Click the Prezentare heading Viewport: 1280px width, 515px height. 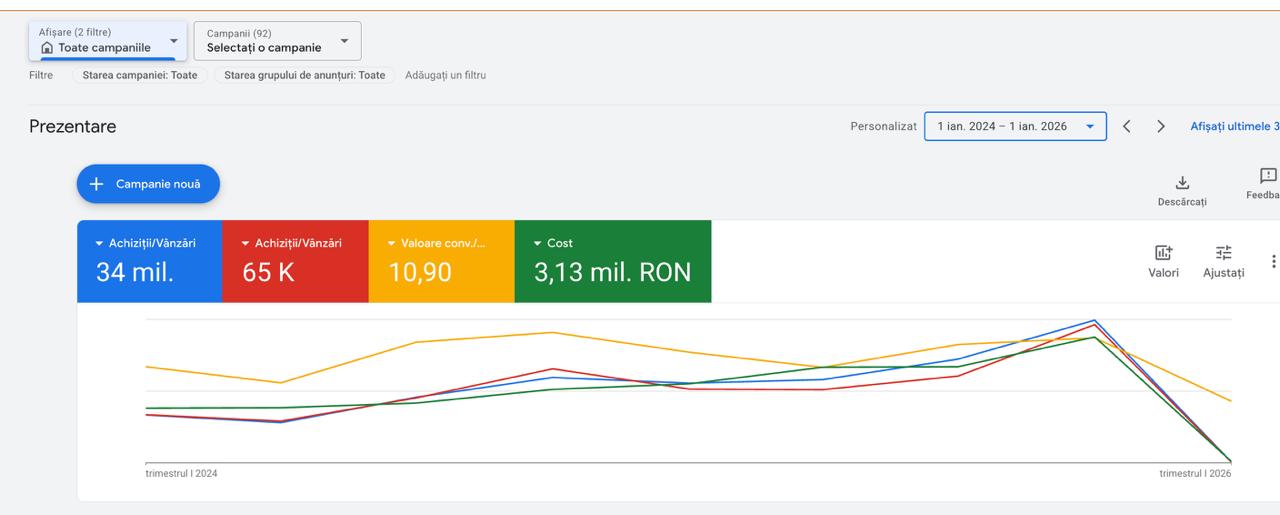coord(73,127)
